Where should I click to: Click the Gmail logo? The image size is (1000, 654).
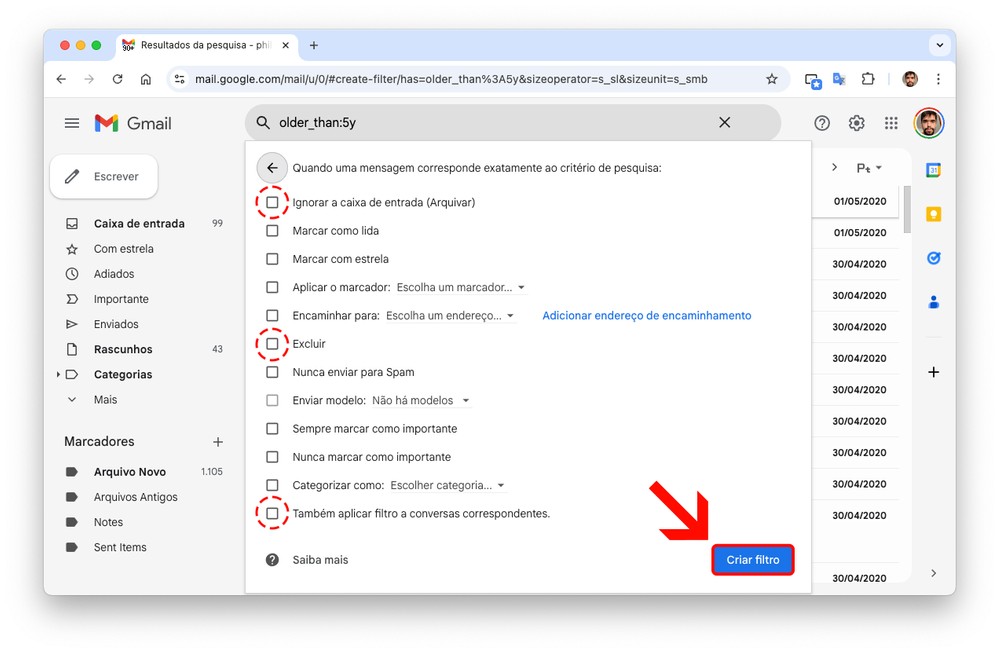133,123
